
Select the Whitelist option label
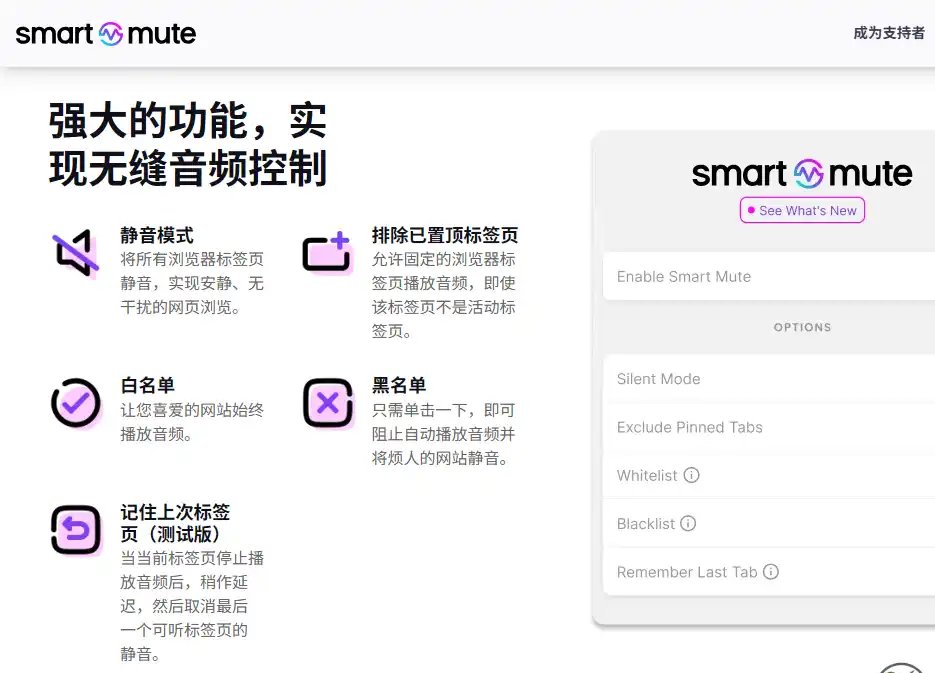pyautogui.click(x=647, y=476)
